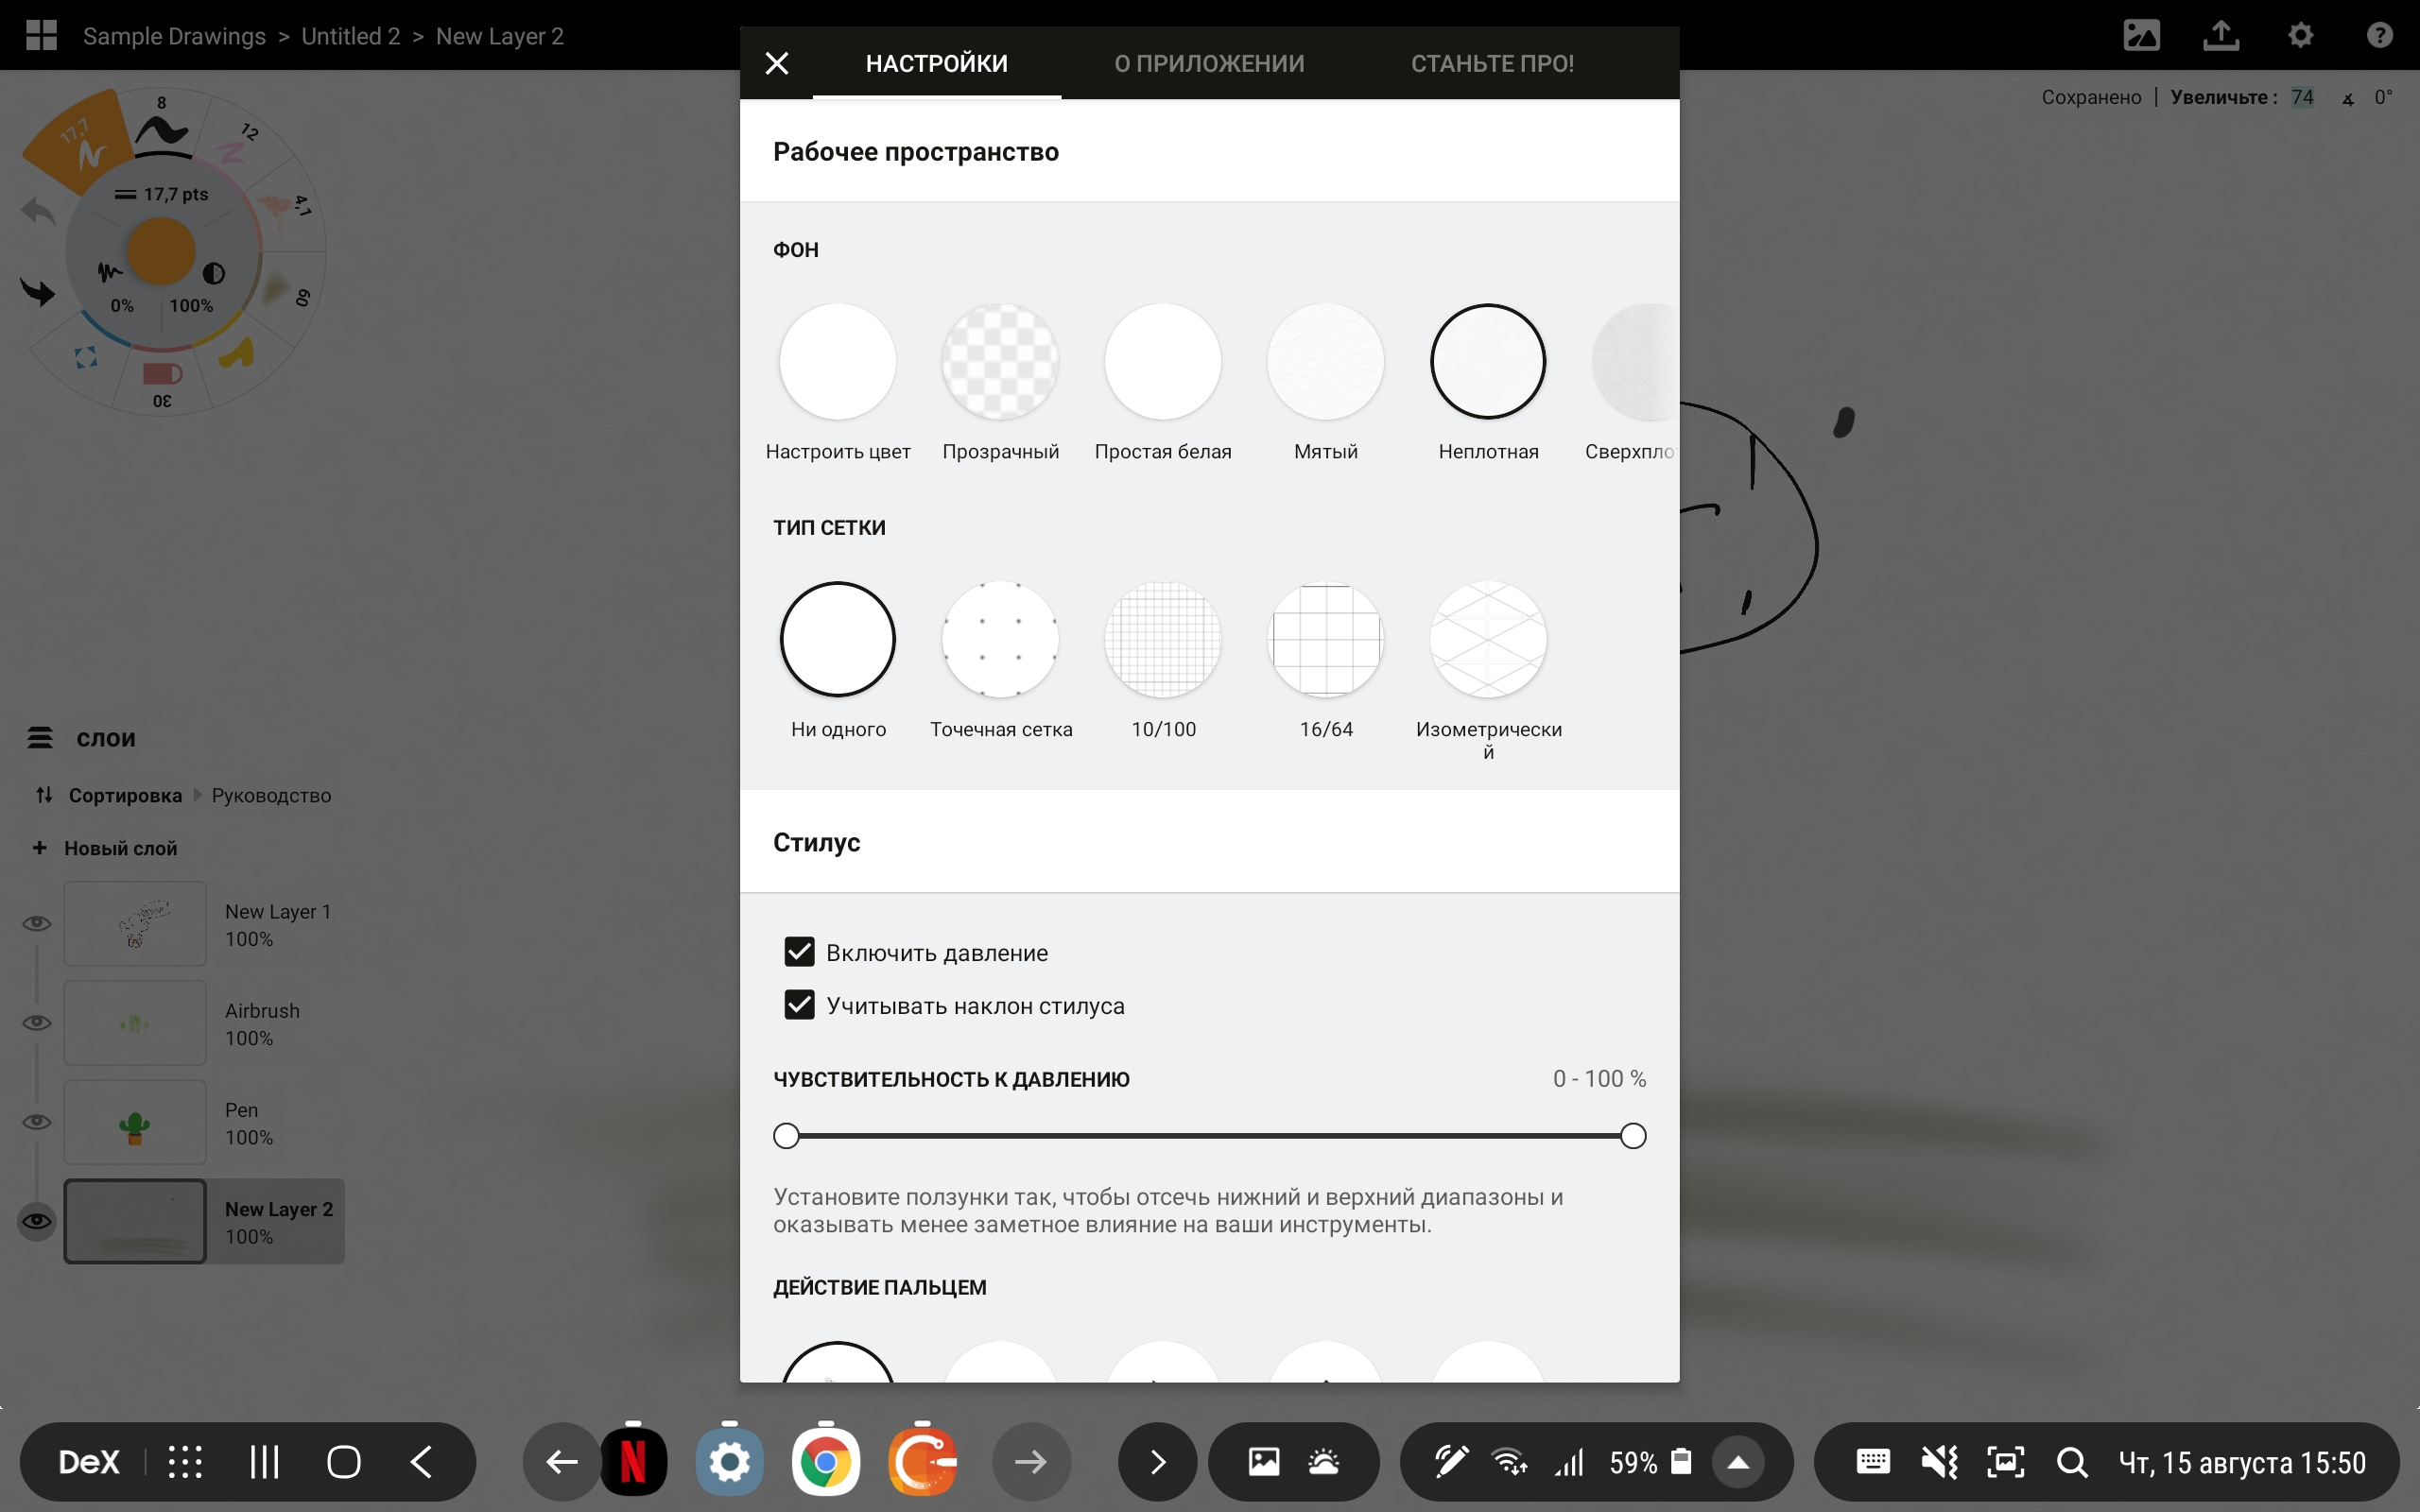Expand the taskbar apps right chevron
Viewport: 2420px width, 1512px height.
(x=1157, y=1462)
